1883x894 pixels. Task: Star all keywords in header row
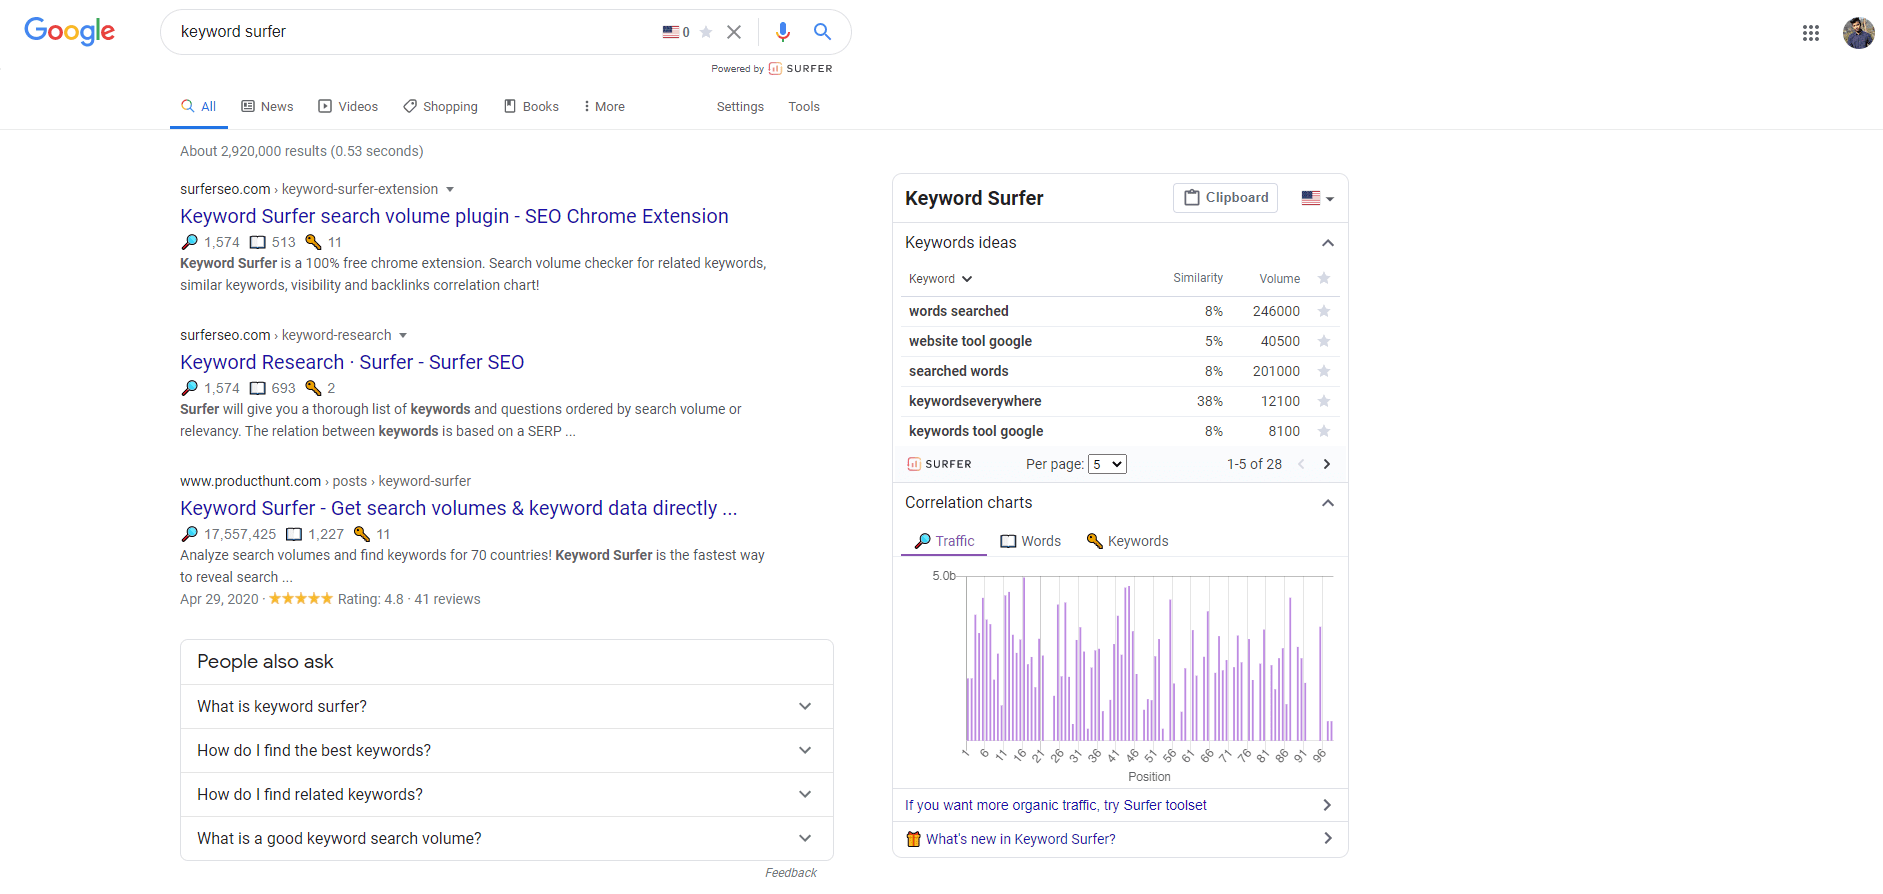tap(1324, 279)
